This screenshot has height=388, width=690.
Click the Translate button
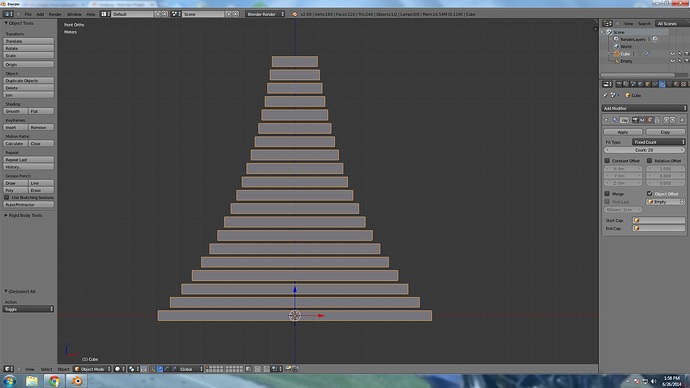coord(29,41)
